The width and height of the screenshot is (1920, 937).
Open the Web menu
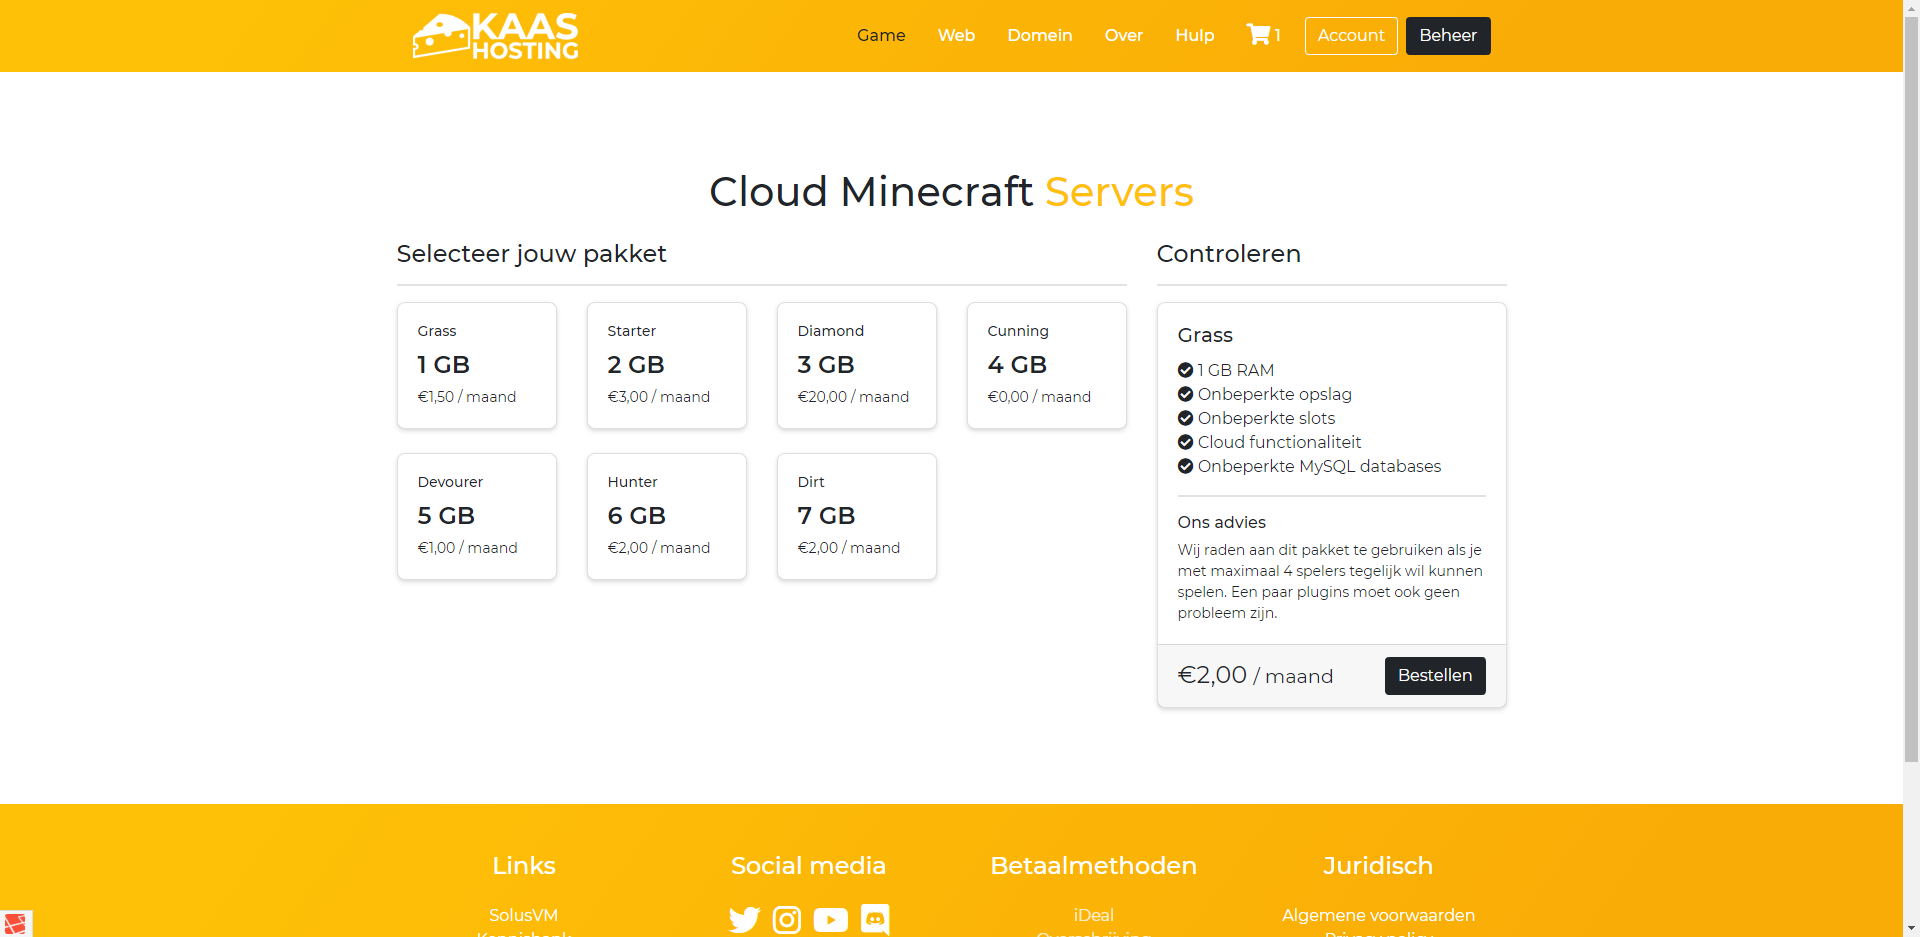[x=956, y=35]
